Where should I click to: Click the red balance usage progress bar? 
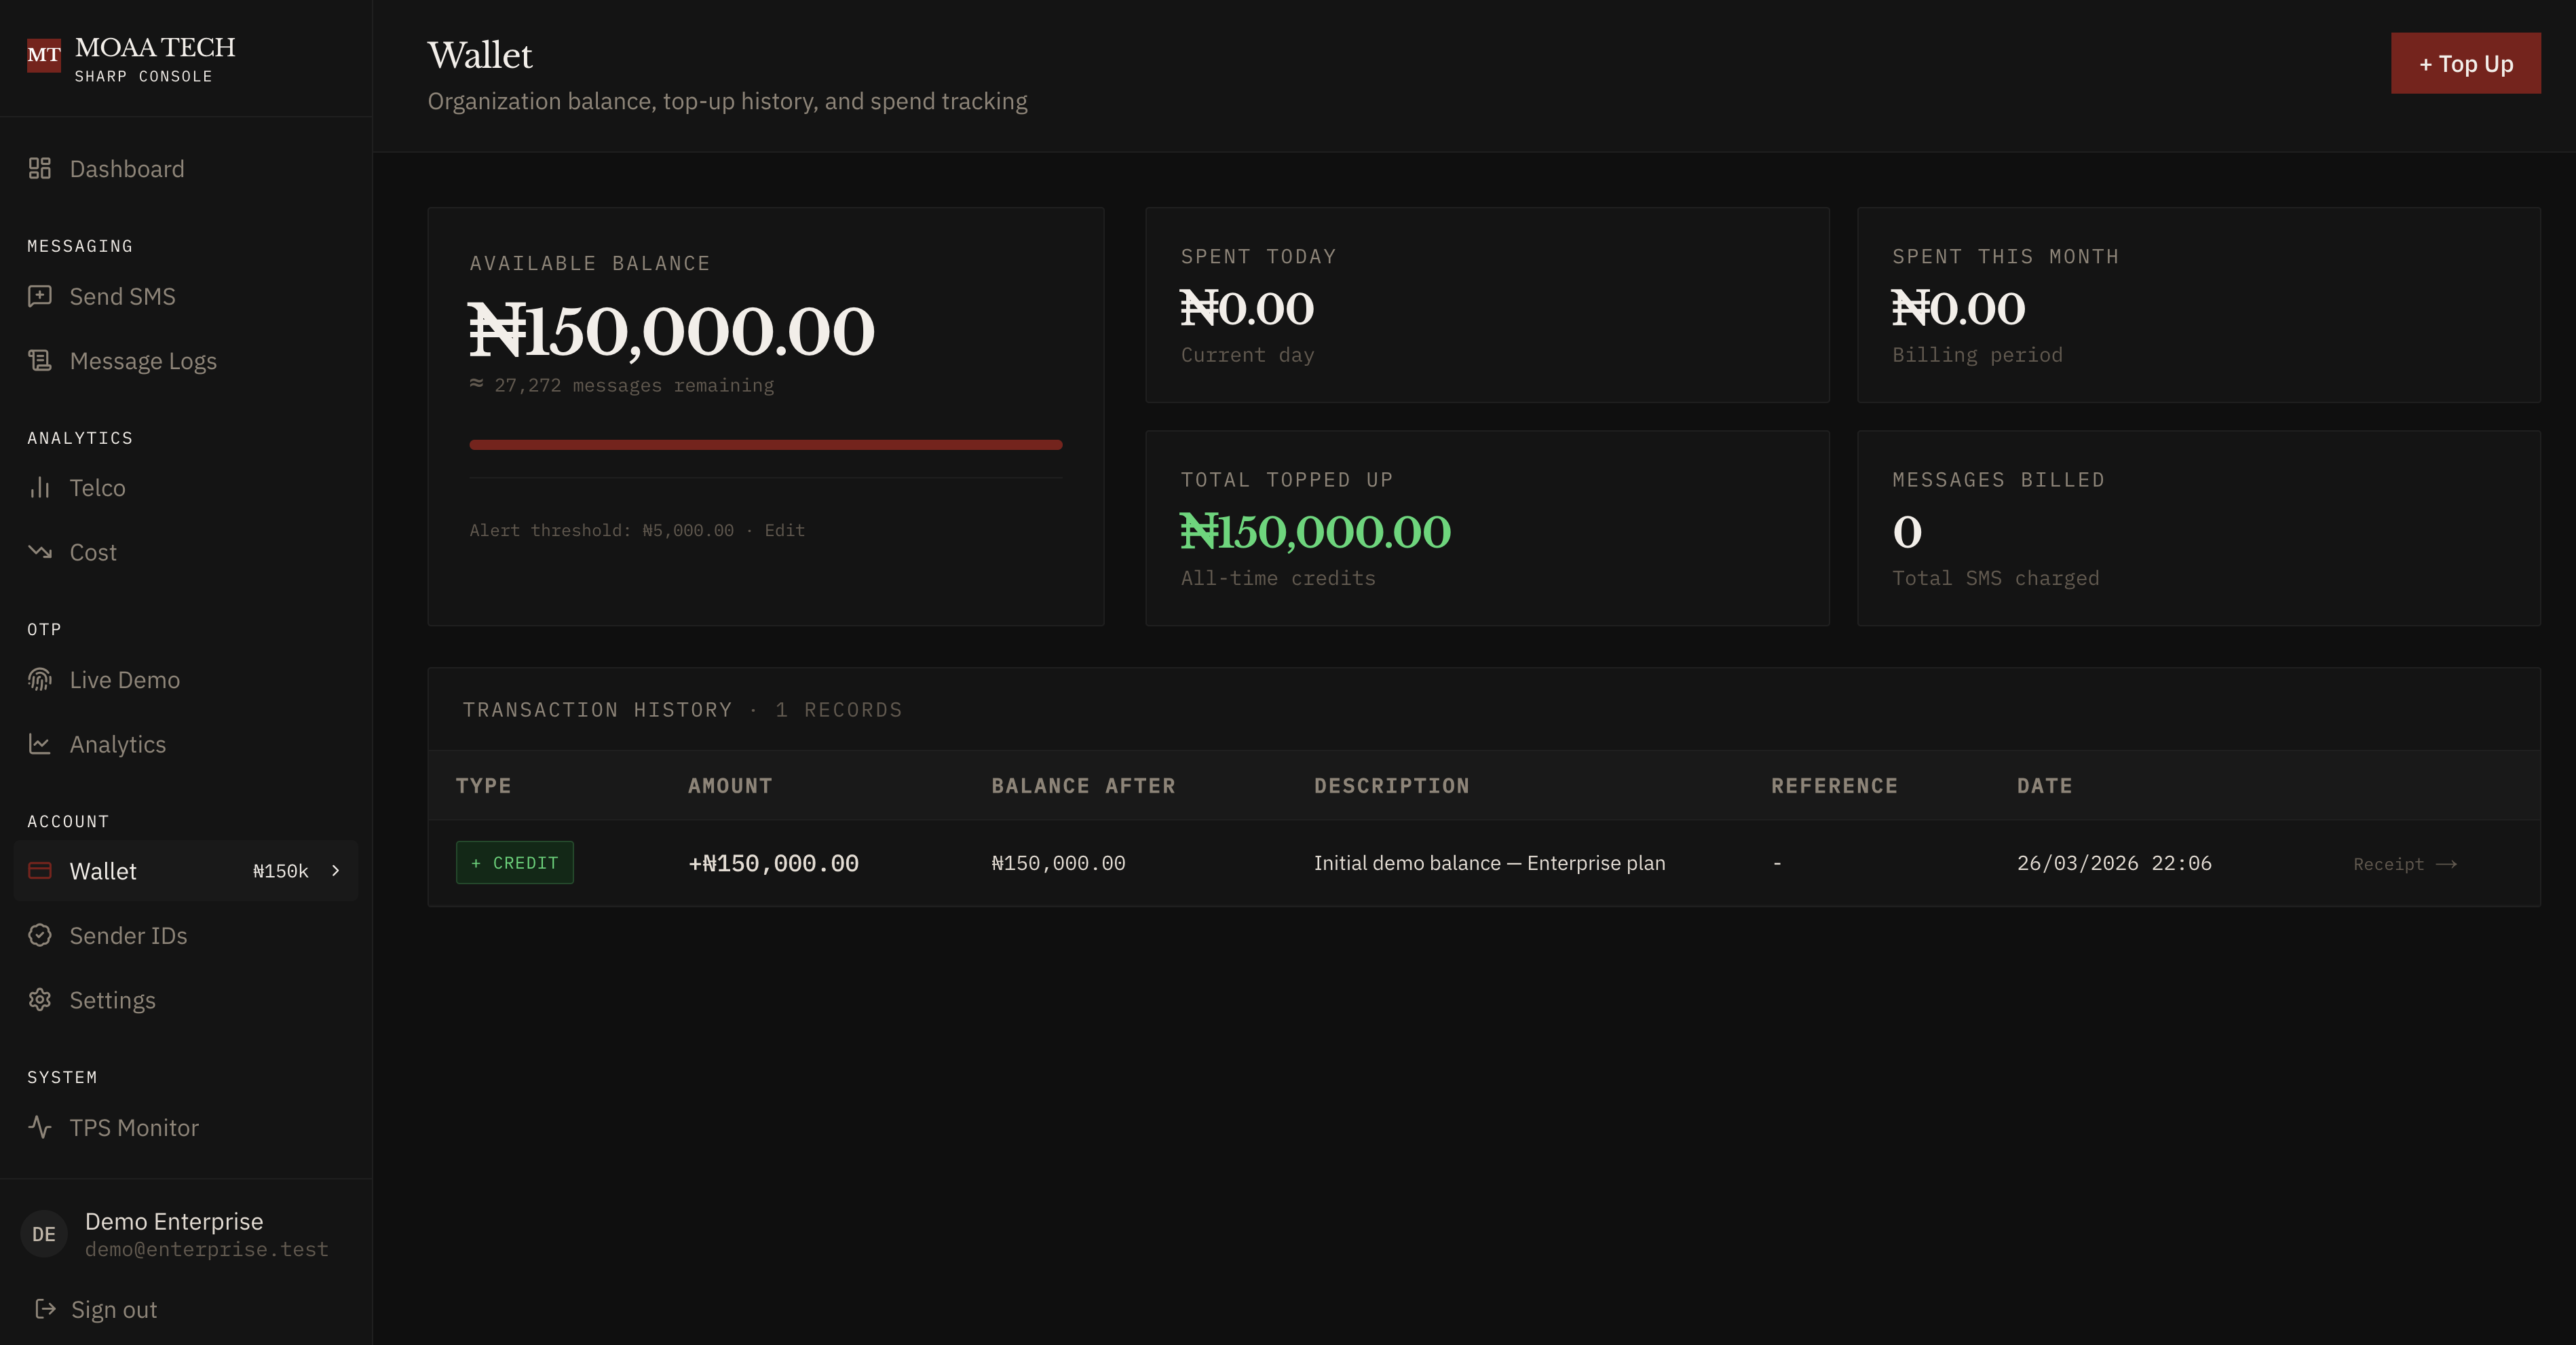pos(765,444)
